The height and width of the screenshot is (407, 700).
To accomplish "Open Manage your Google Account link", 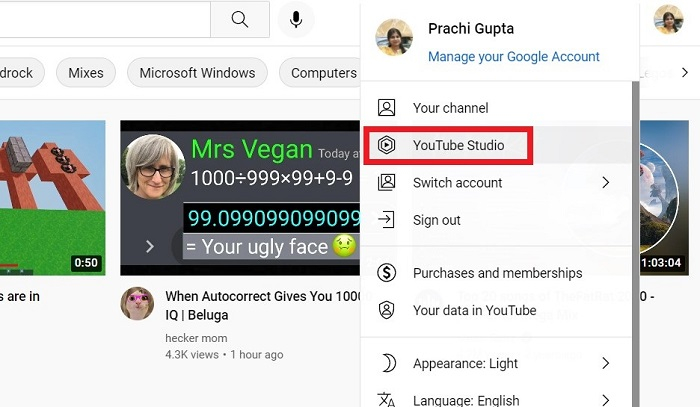I will tap(513, 56).
